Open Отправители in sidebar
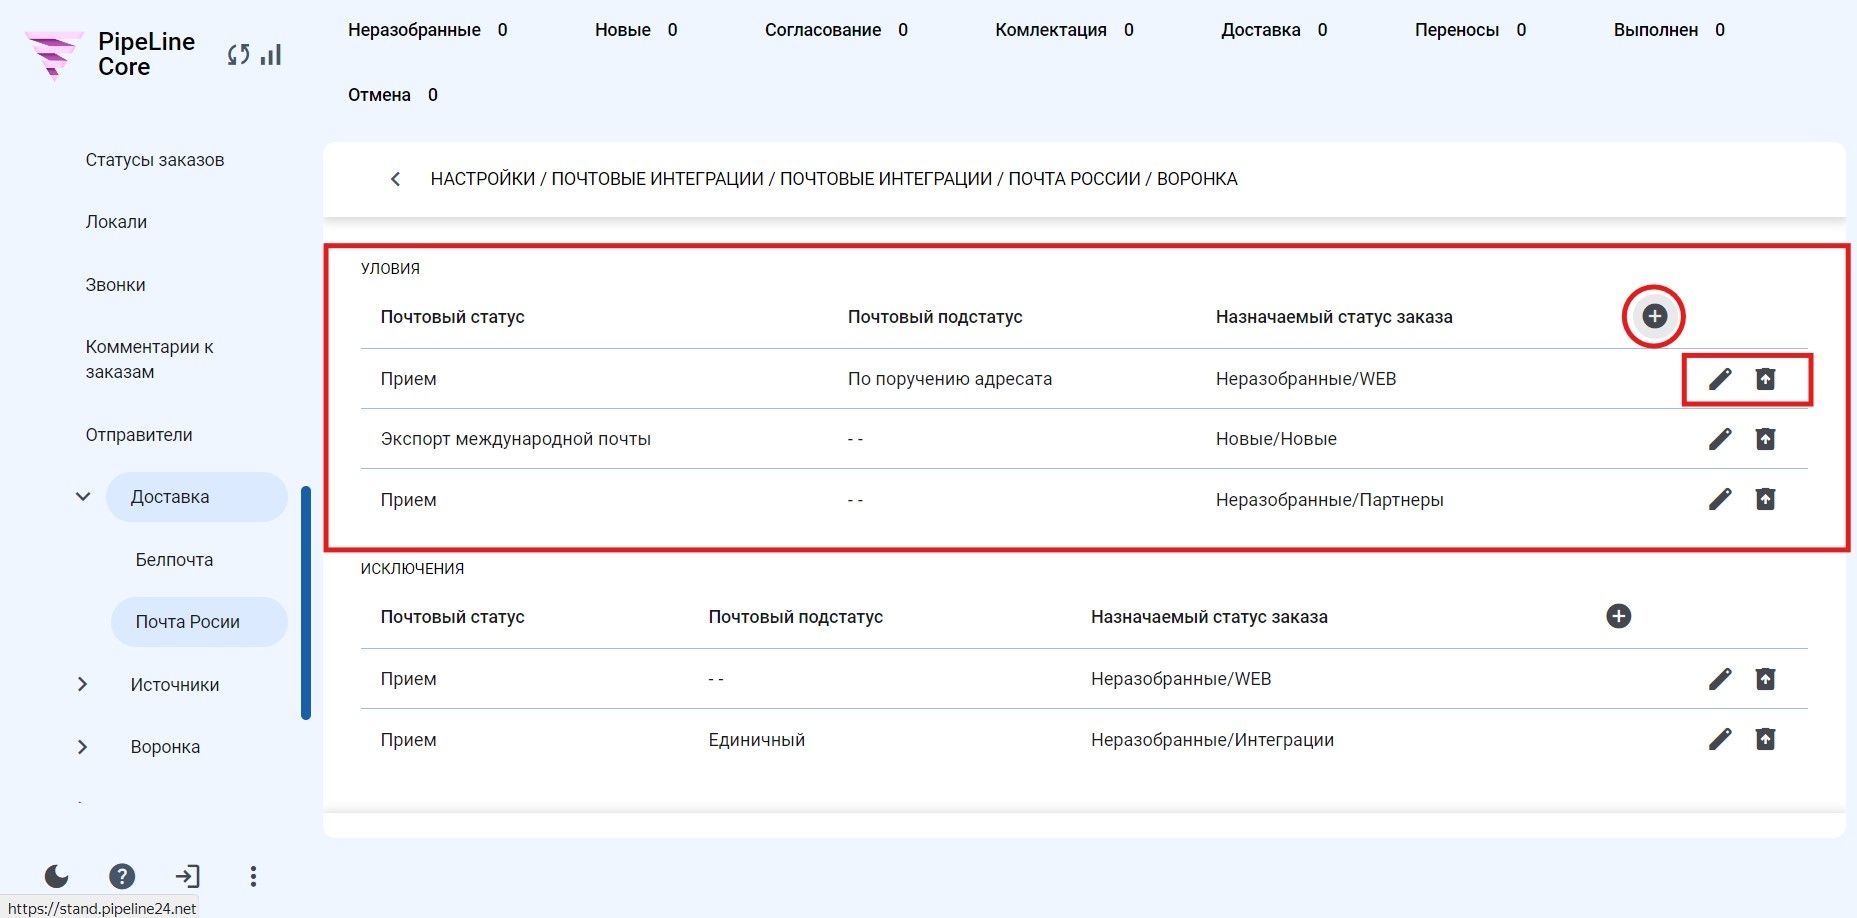Image resolution: width=1857 pixels, height=918 pixels. pos(139,435)
